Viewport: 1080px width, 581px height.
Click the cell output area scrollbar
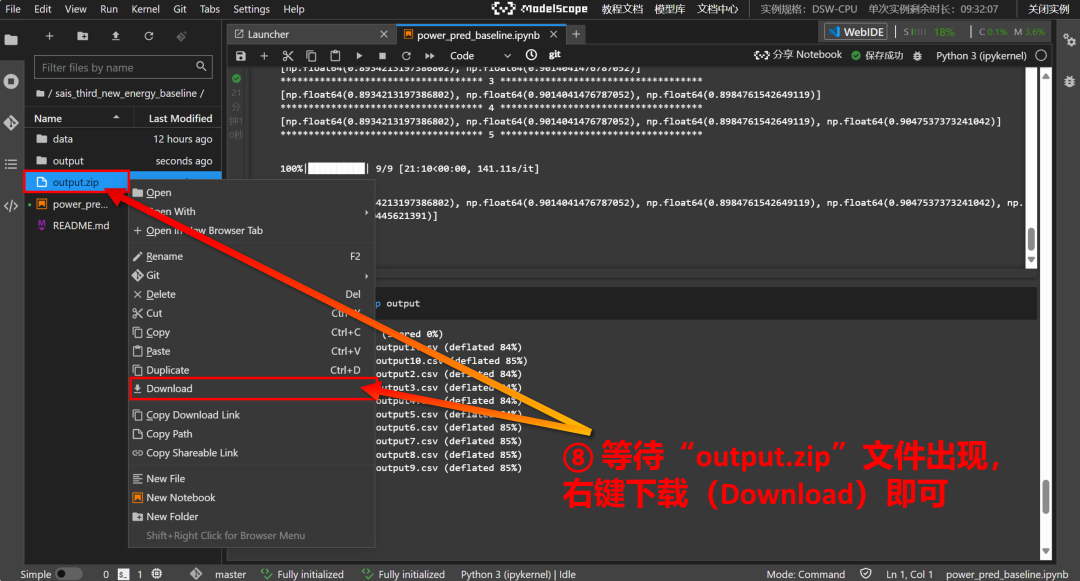click(1031, 239)
